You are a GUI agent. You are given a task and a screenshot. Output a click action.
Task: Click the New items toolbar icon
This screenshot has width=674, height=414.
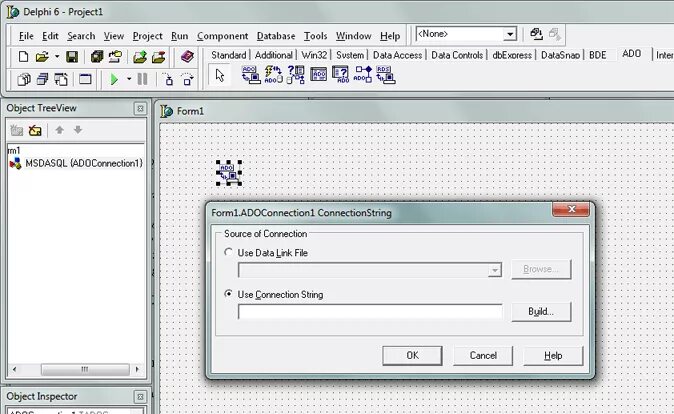23,57
